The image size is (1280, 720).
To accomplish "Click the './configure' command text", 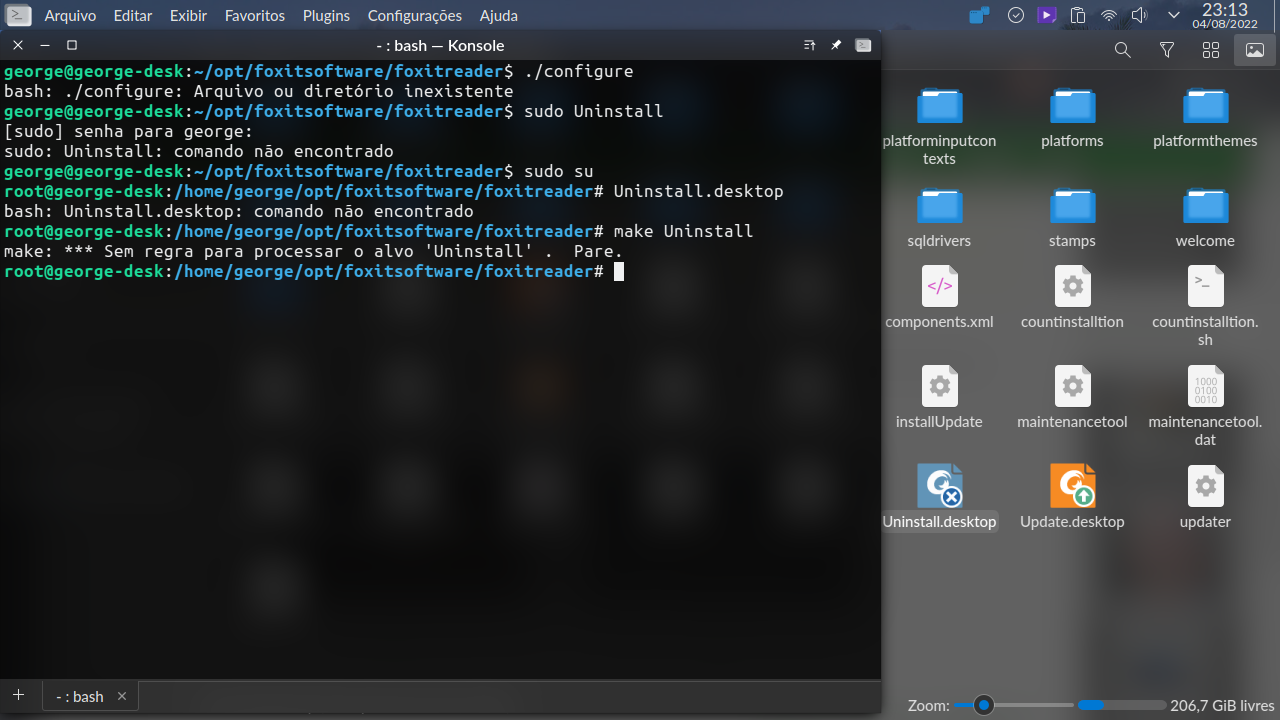I will (579, 71).
